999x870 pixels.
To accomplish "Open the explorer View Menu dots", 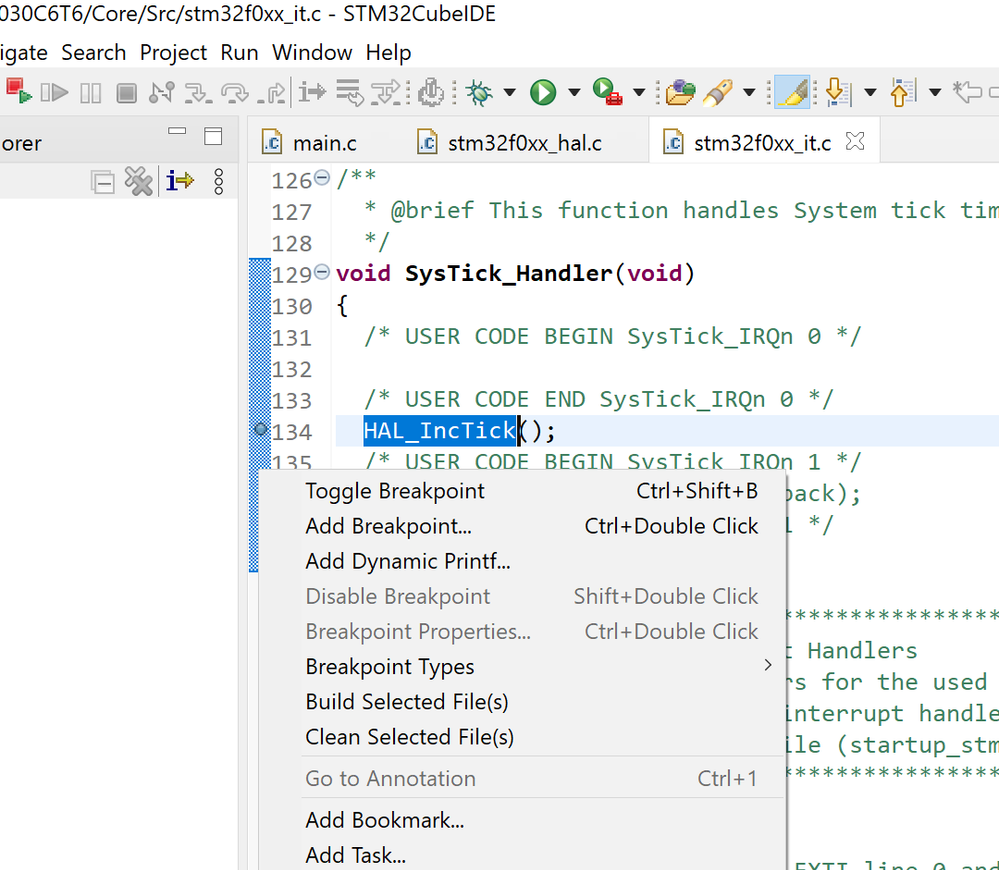I will pos(219,182).
